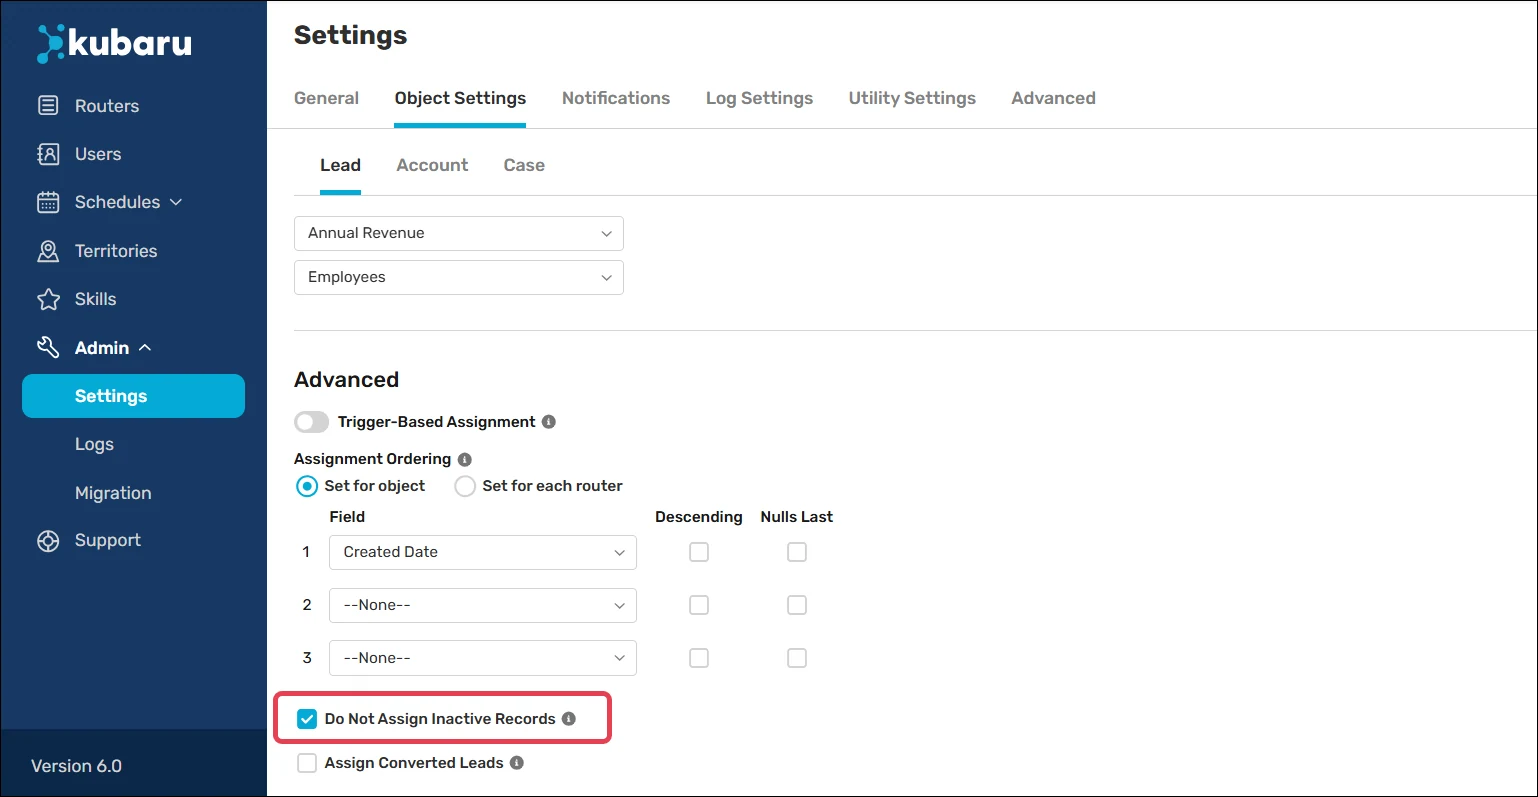The width and height of the screenshot is (1538, 797).
Task: Click the Territories map pin icon
Action: point(48,251)
